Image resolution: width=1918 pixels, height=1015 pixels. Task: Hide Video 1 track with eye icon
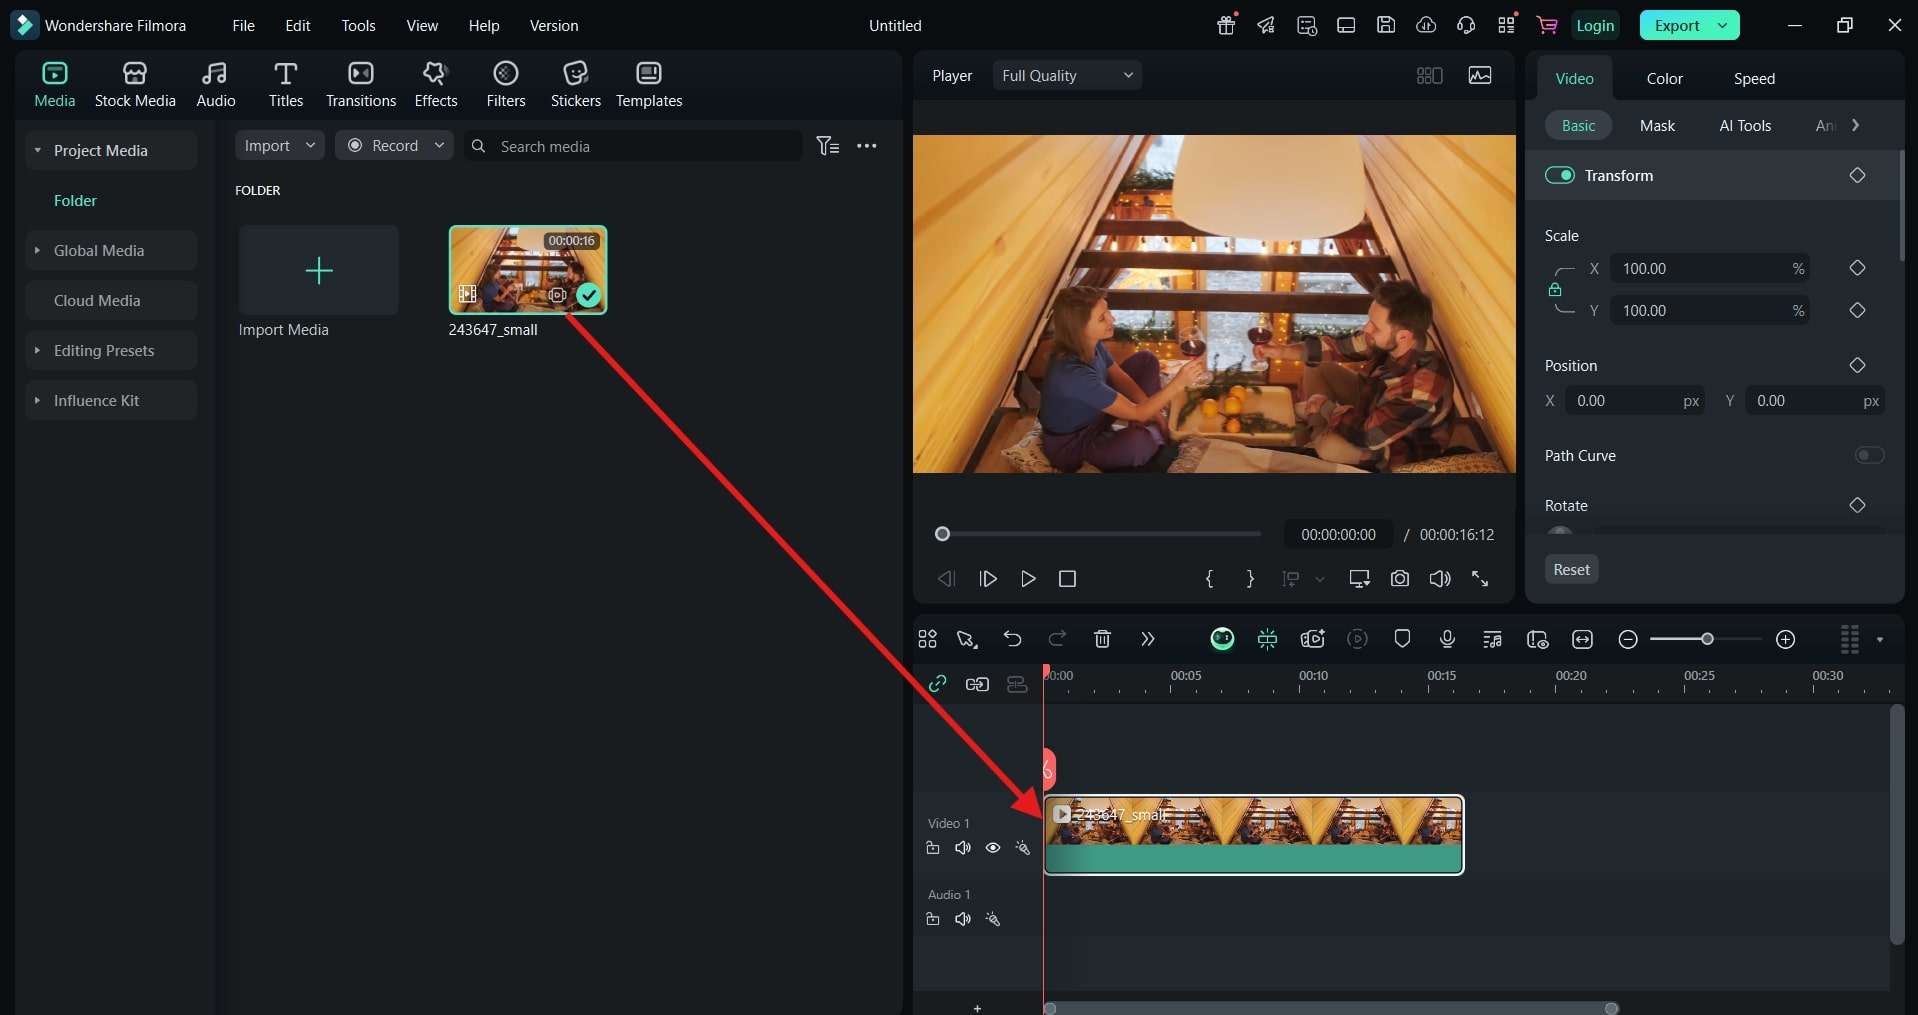point(993,848)
